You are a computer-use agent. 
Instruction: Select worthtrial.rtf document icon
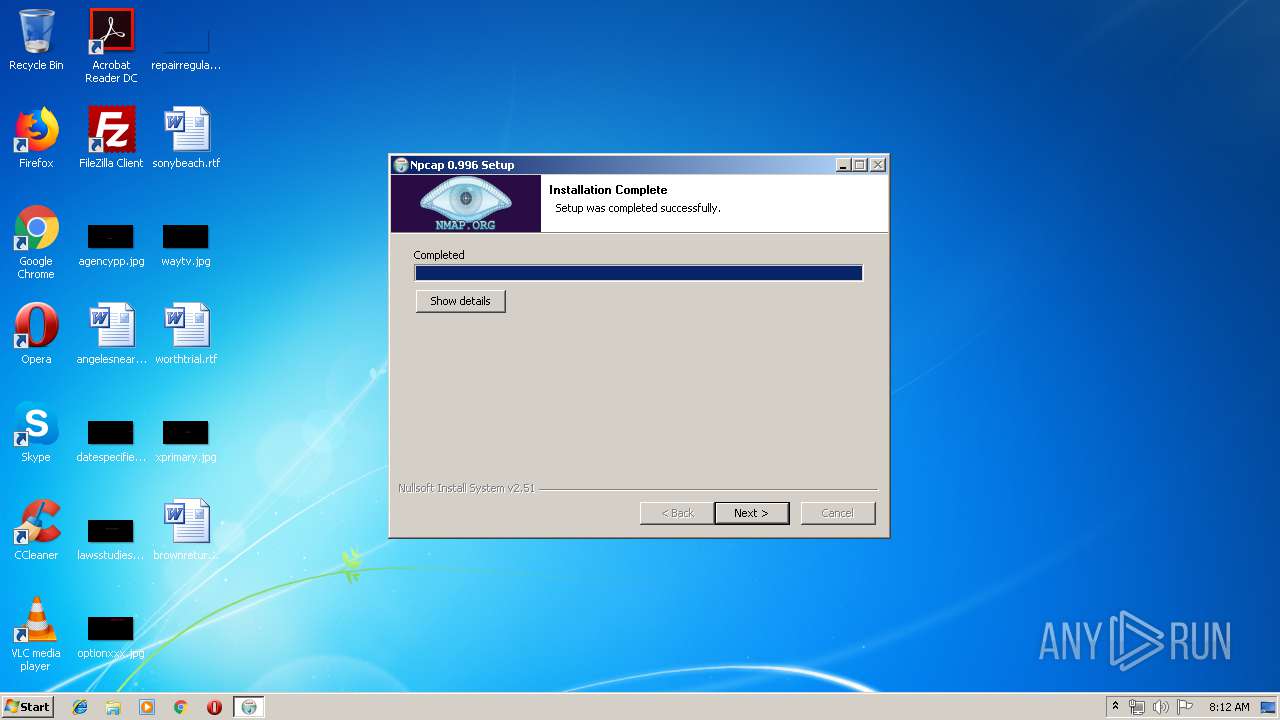point(186,334)
